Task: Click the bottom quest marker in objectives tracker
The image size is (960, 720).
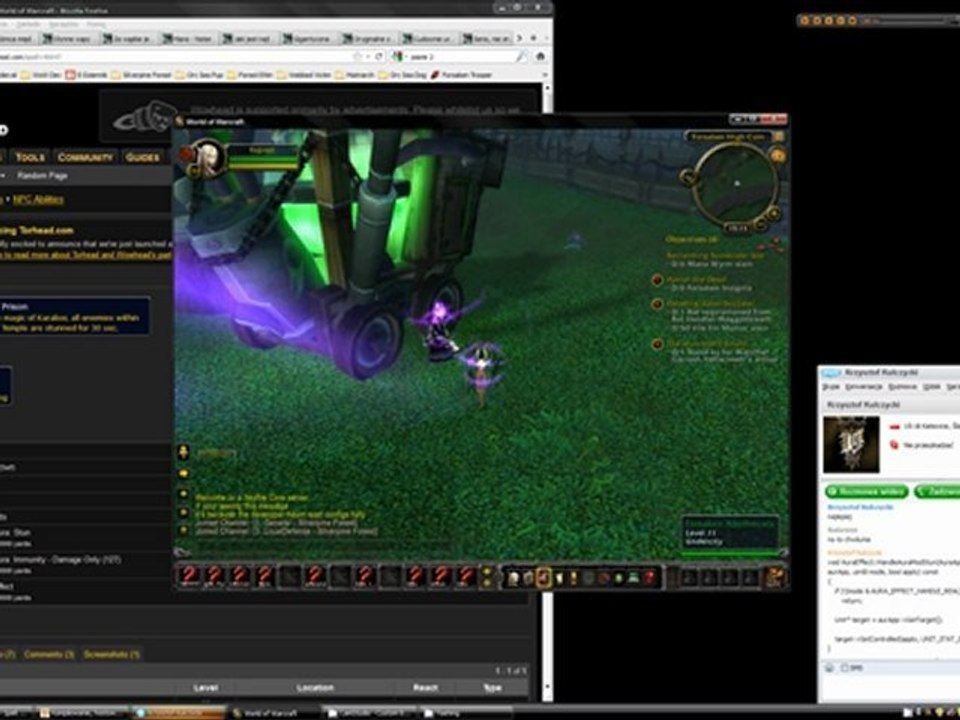Action: (658, 344)
